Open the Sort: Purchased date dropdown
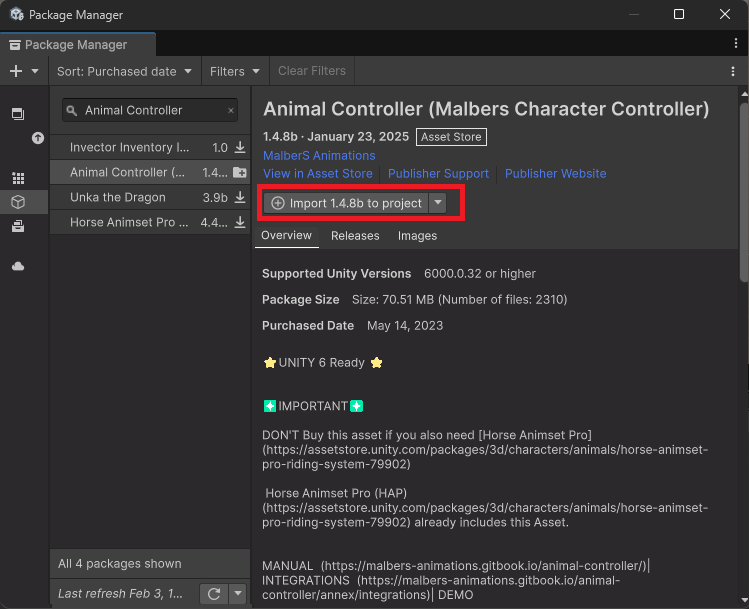The width and height of the screenshot is (749, 609). click(124, 71)
